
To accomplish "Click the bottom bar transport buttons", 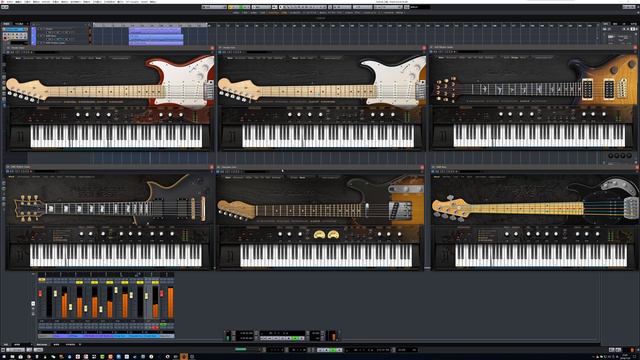I will coord(330,350).
